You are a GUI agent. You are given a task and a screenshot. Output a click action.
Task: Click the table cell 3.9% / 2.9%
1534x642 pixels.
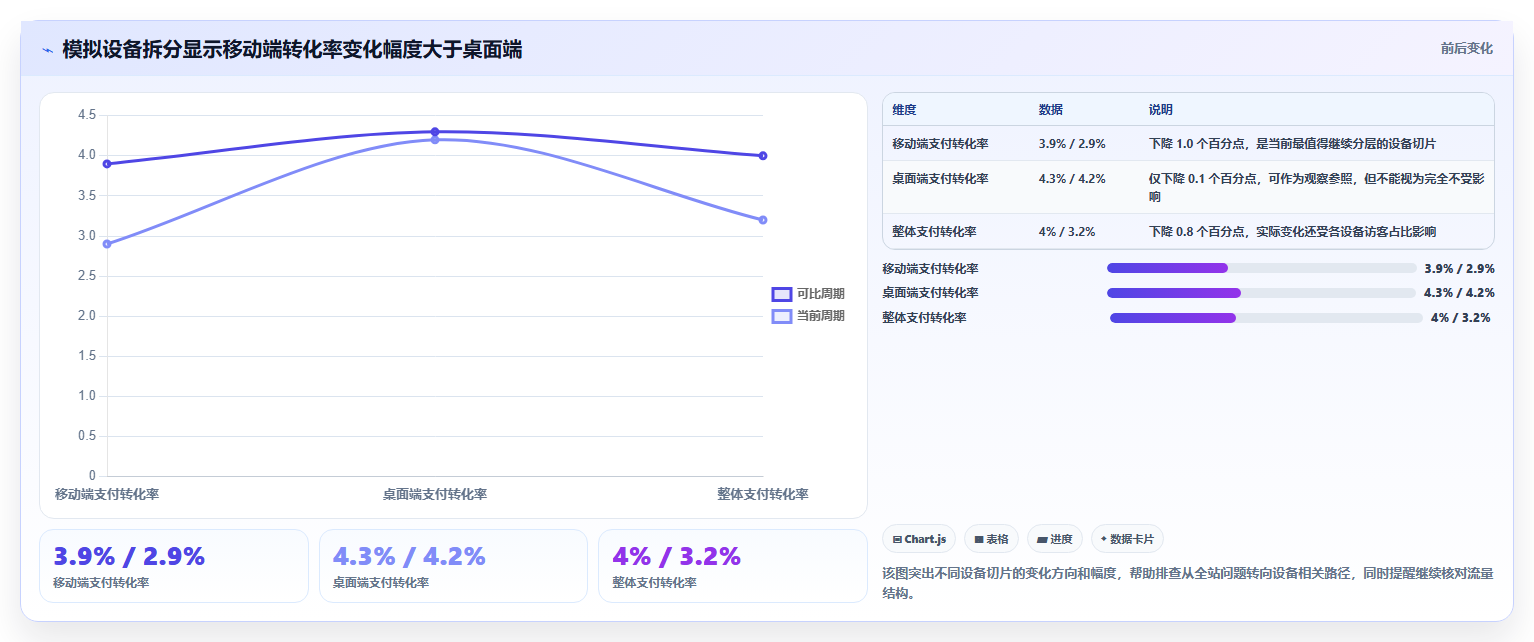pos(1072,144)
